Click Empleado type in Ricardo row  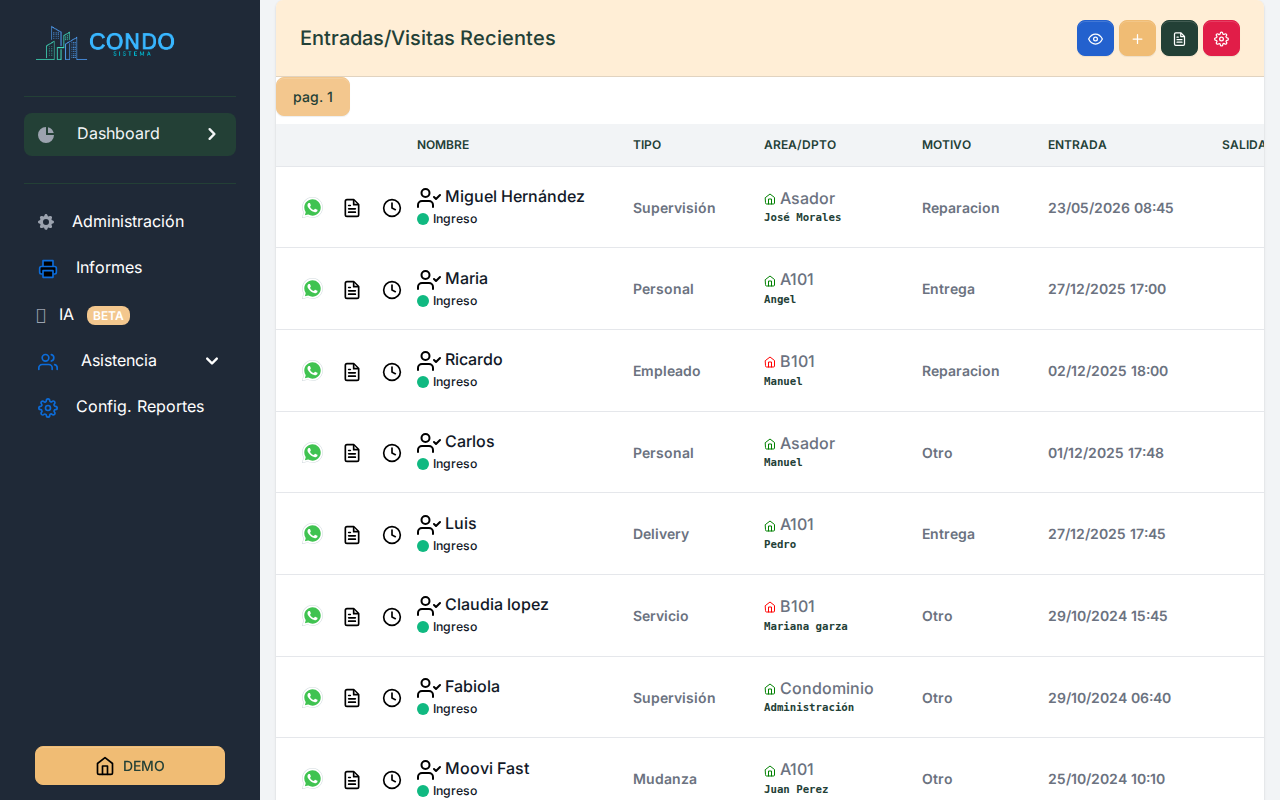[x=667, y=371]
